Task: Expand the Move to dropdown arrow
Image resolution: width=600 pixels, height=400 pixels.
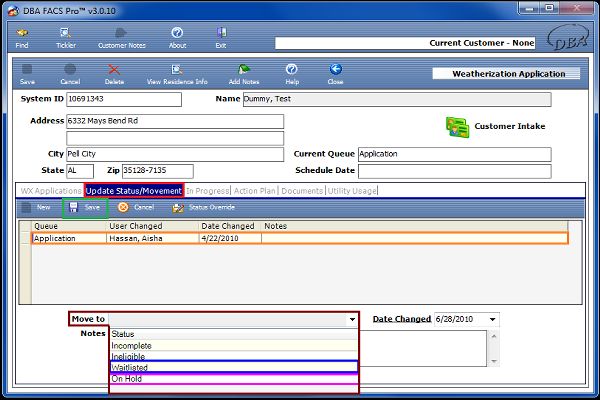Action: [352, 319]
